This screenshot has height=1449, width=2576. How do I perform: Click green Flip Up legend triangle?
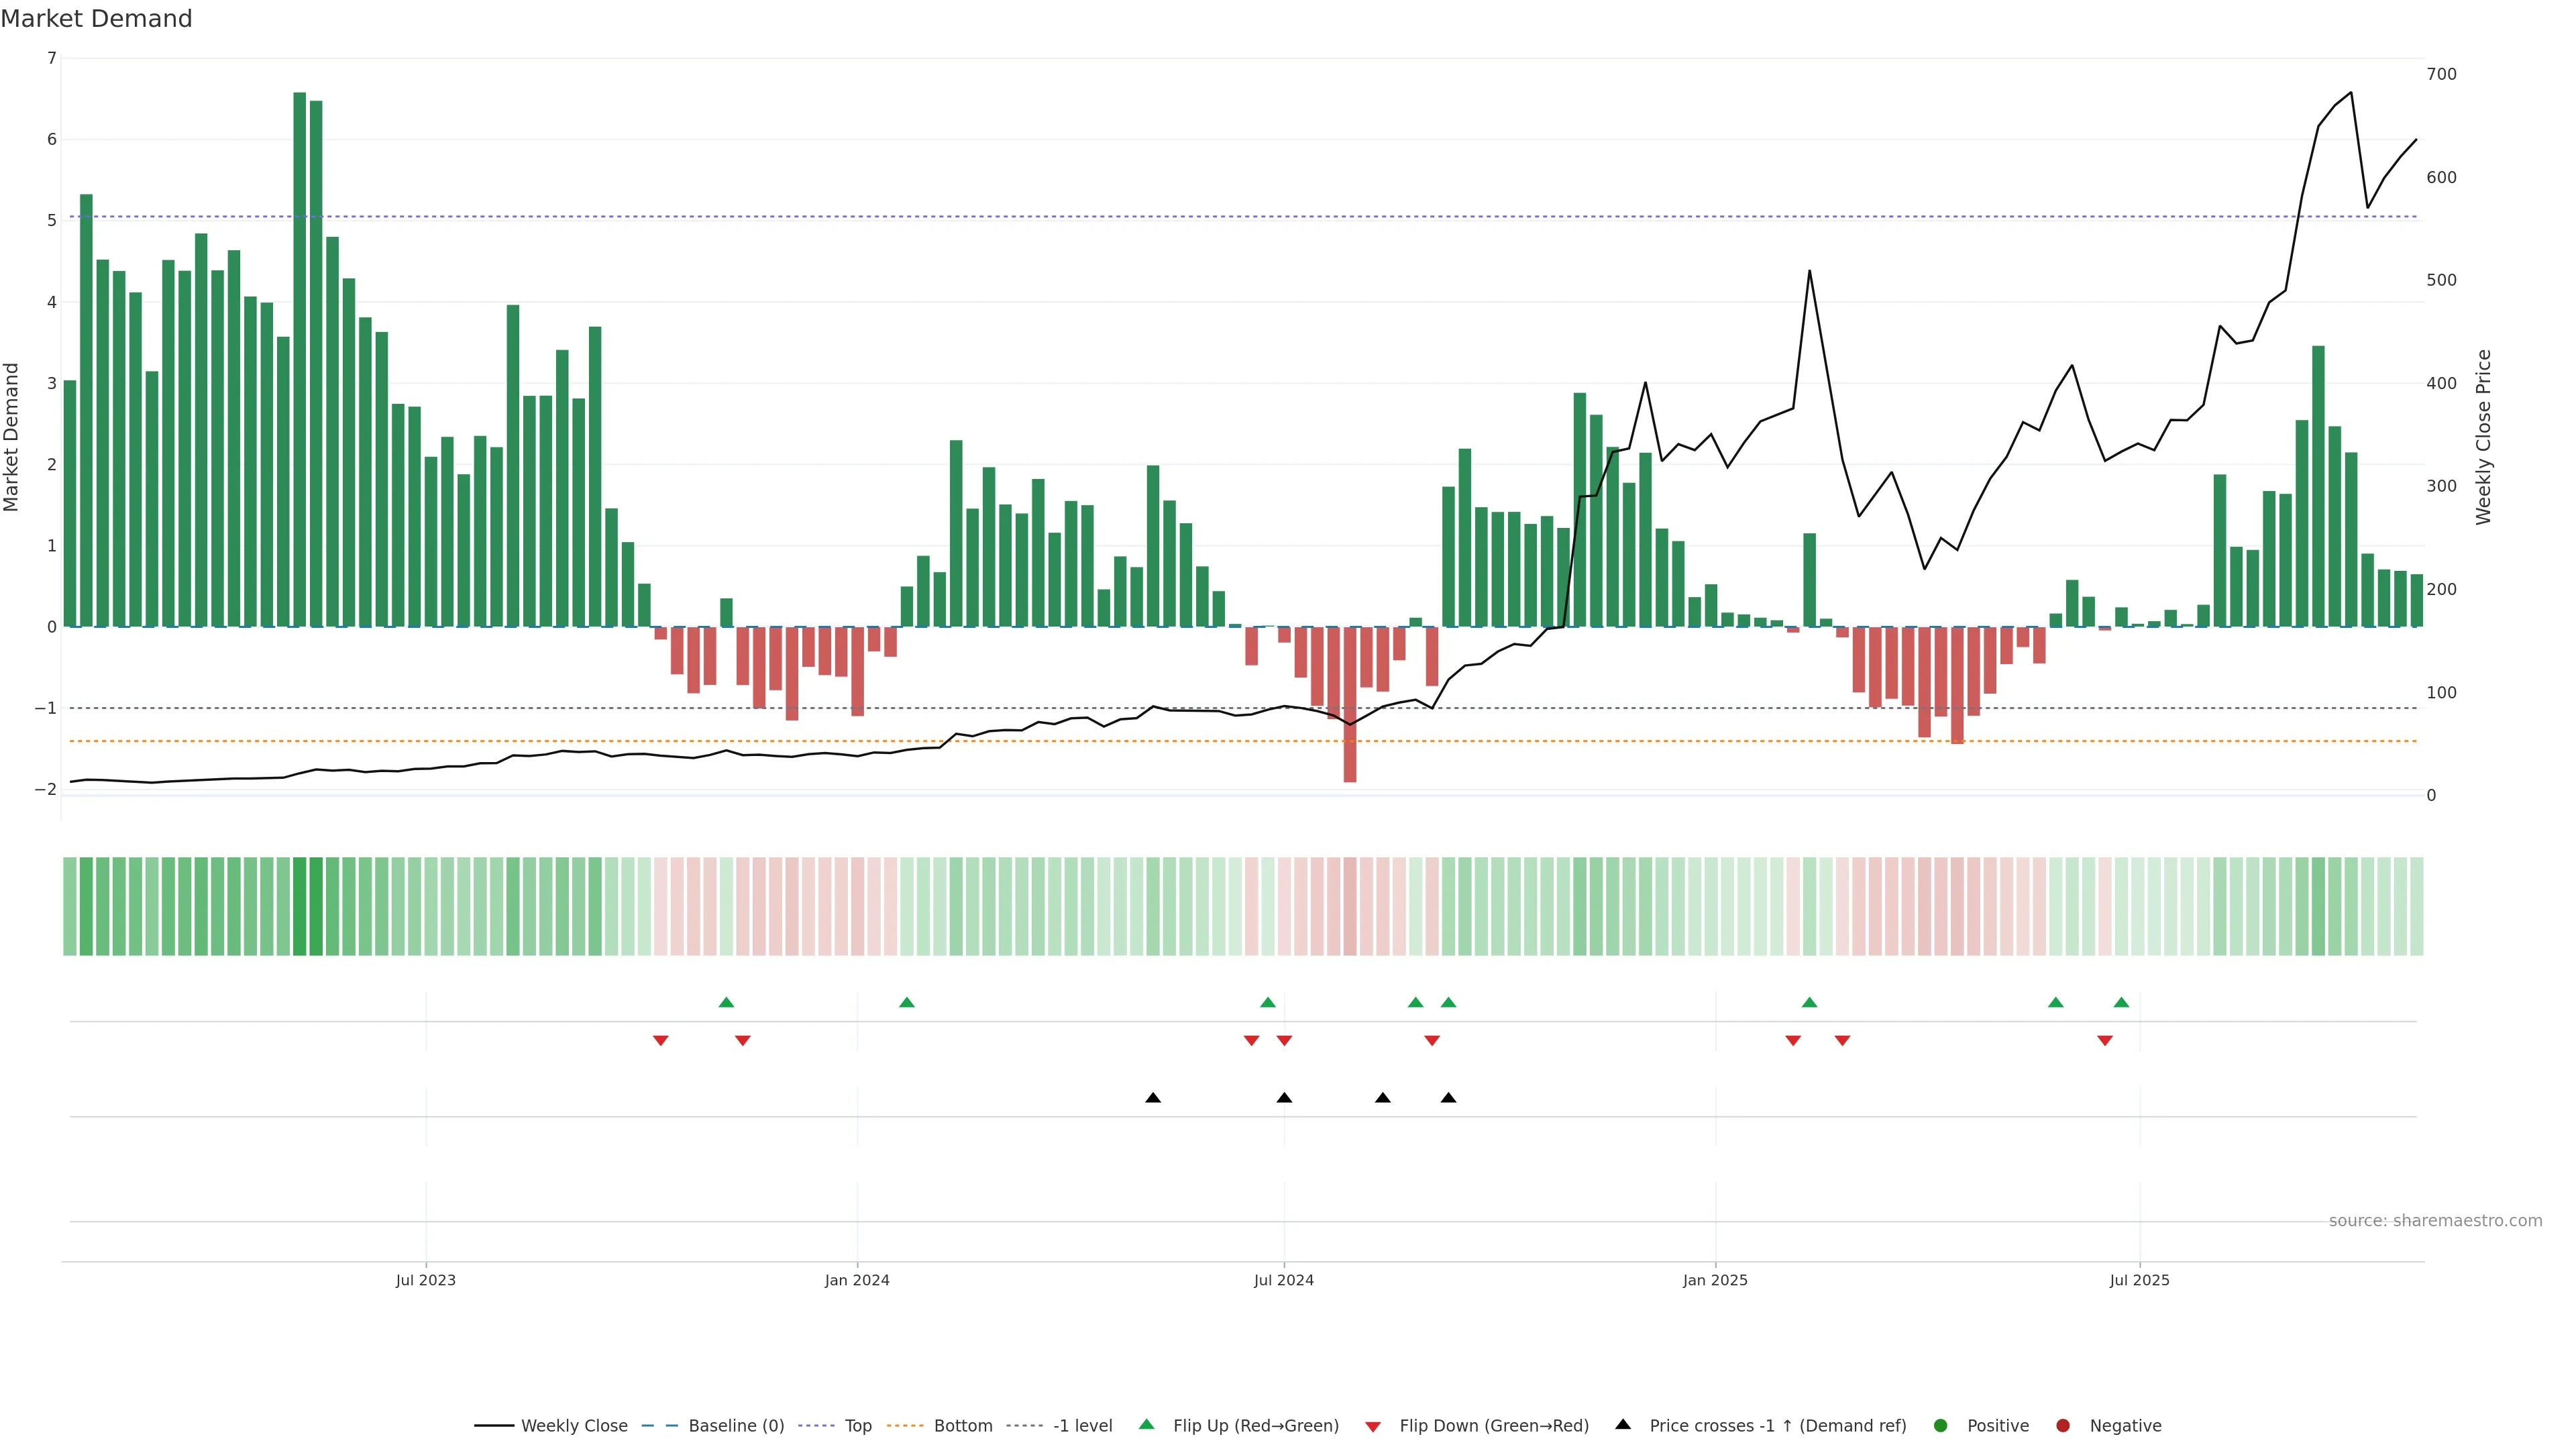click(1147, 1425)
